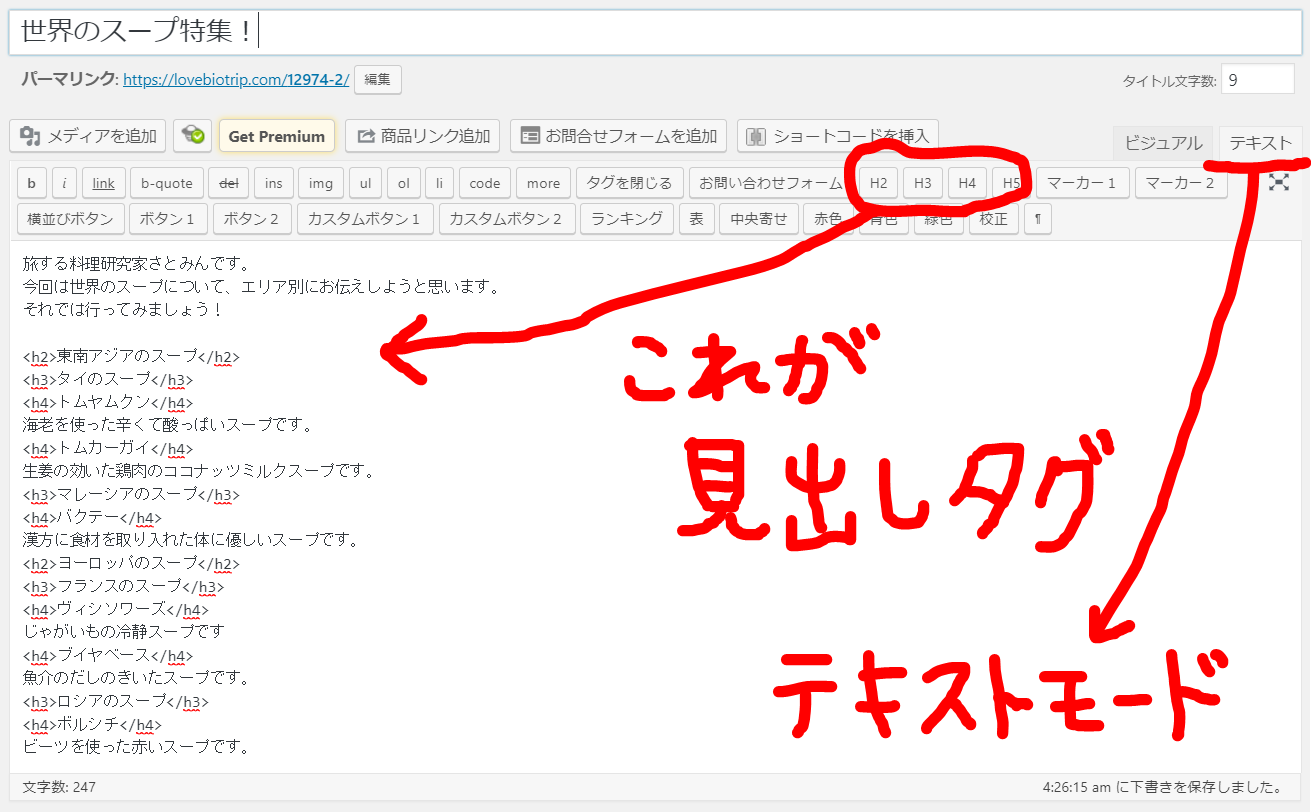The width and height of the screenshot is (1311, 812).
Task: Click the Add Media (メディアを追加) button
Action: 88,136
